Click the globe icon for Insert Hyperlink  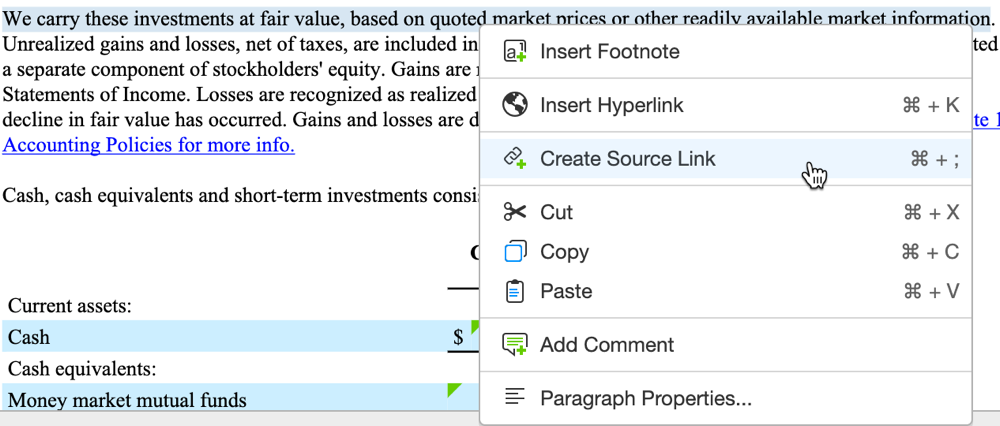[515, 105]
